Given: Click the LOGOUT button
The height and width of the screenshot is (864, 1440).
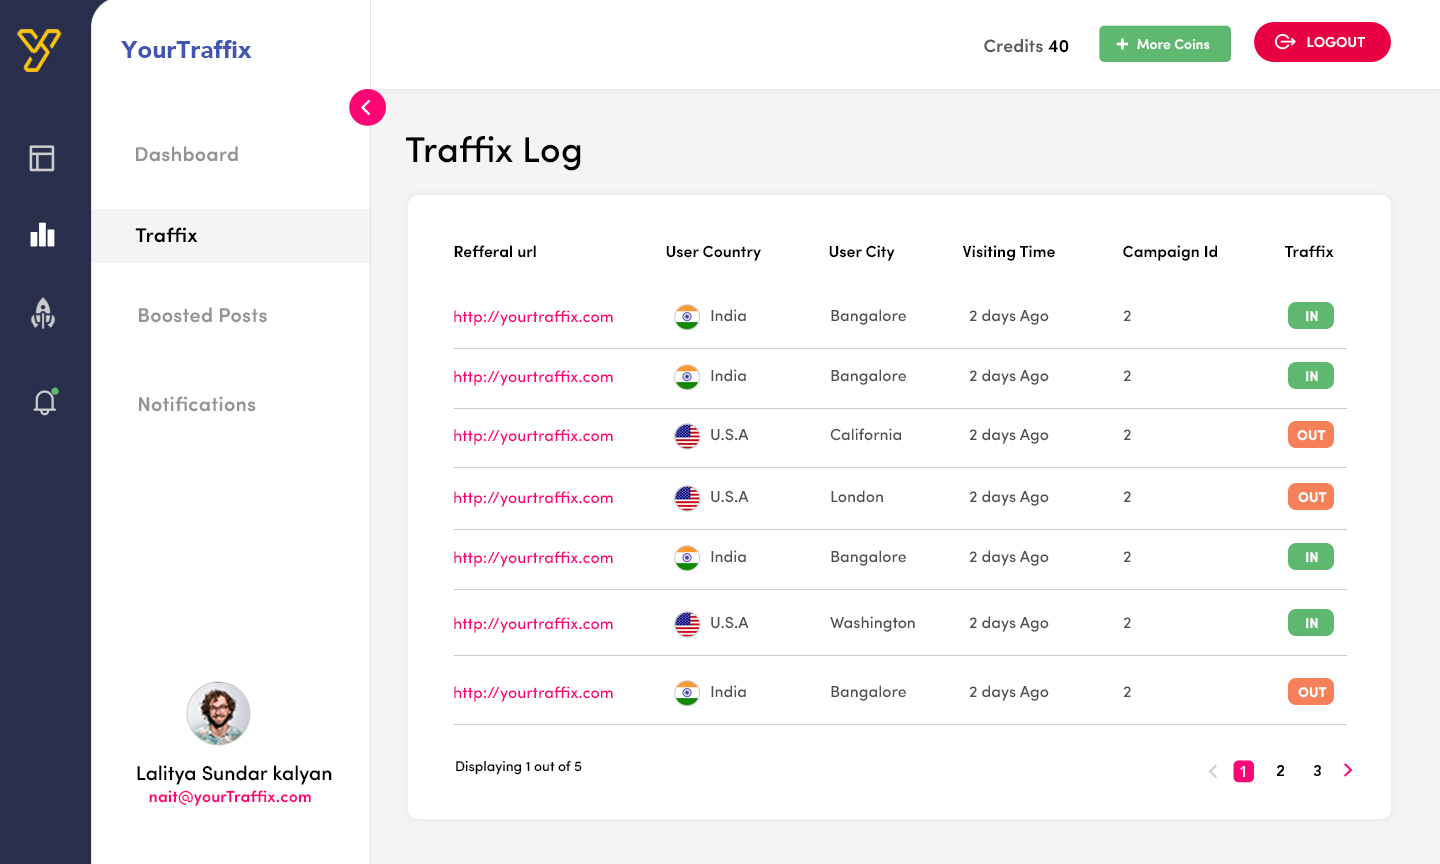Looking at the screenshot, I should point(1322,42).
